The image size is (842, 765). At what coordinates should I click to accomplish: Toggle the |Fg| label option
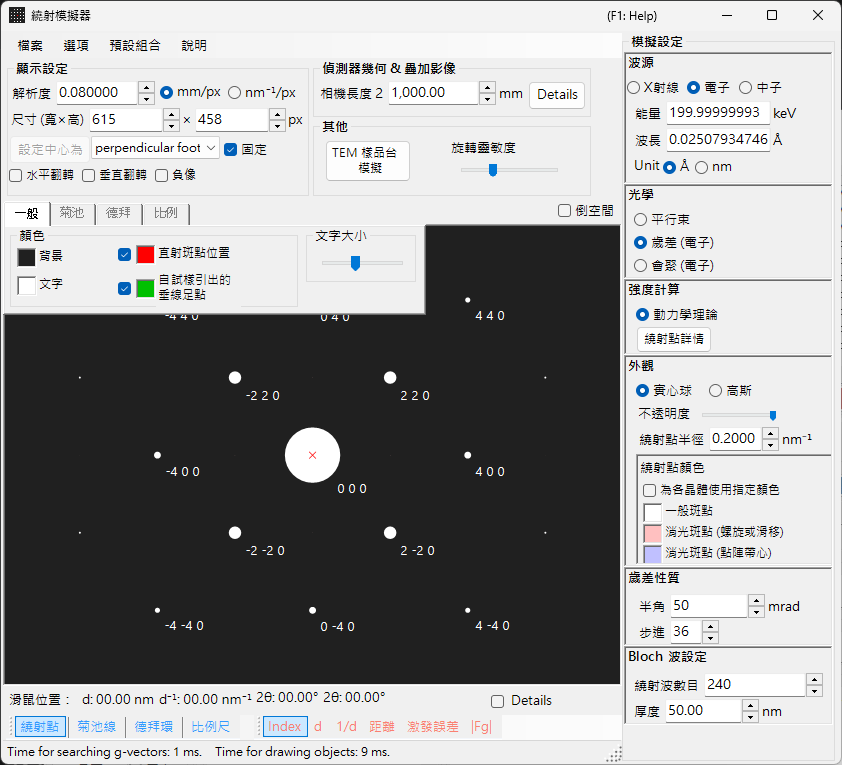[x=481, y=727]
